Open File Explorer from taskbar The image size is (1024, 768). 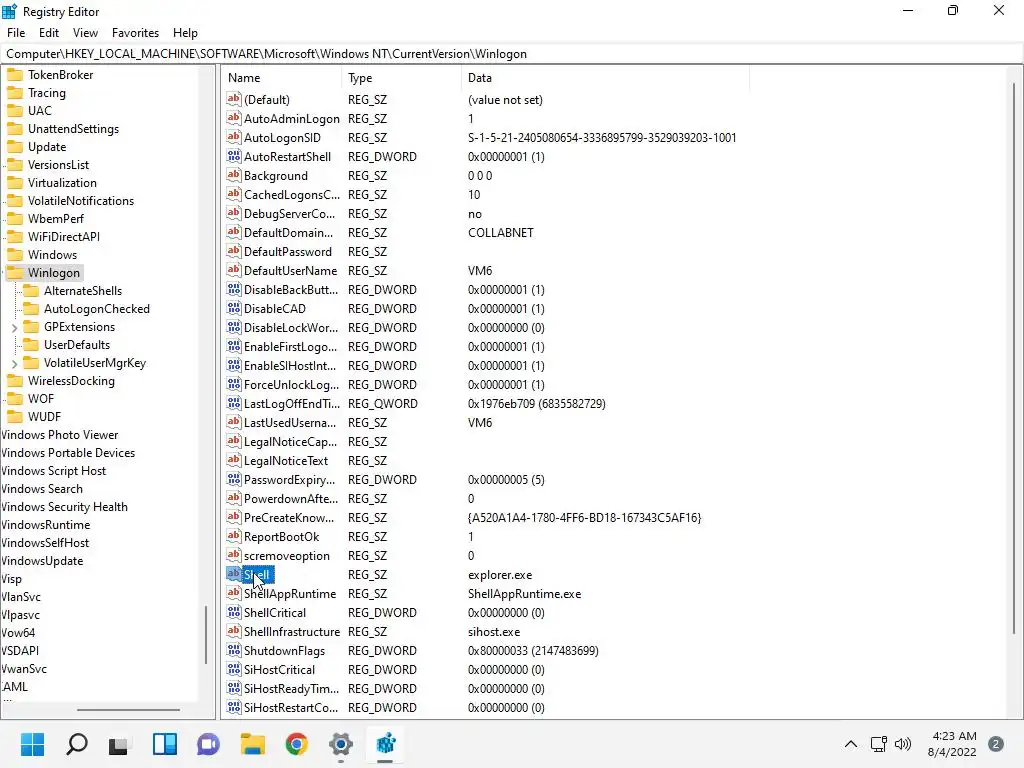coord(253,744)
